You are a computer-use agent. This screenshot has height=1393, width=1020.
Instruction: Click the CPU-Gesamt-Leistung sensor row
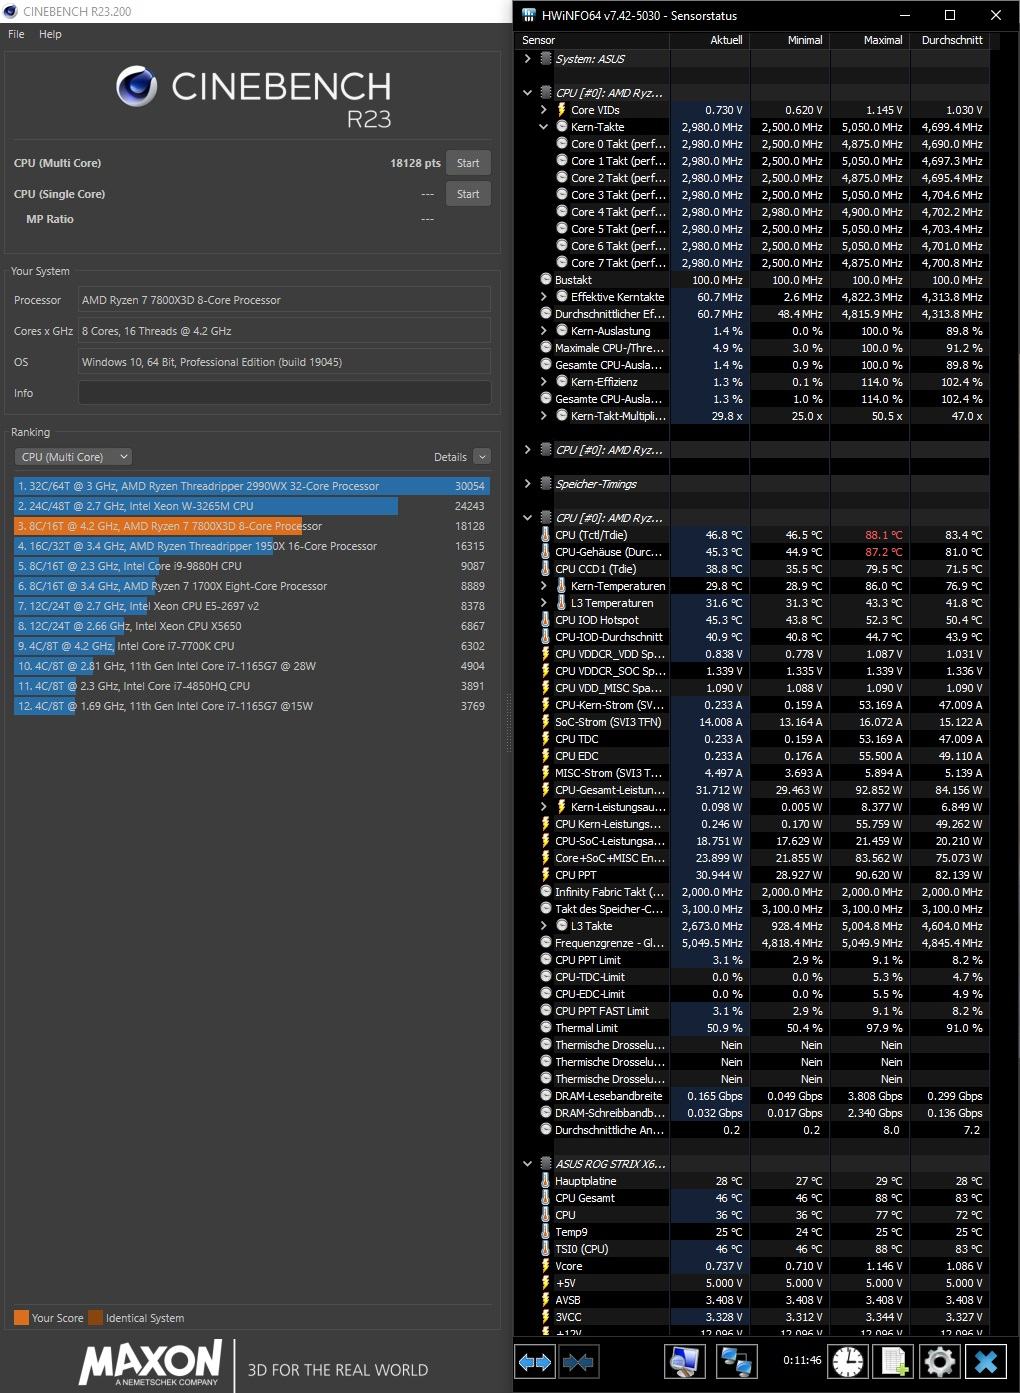[753, 790]
